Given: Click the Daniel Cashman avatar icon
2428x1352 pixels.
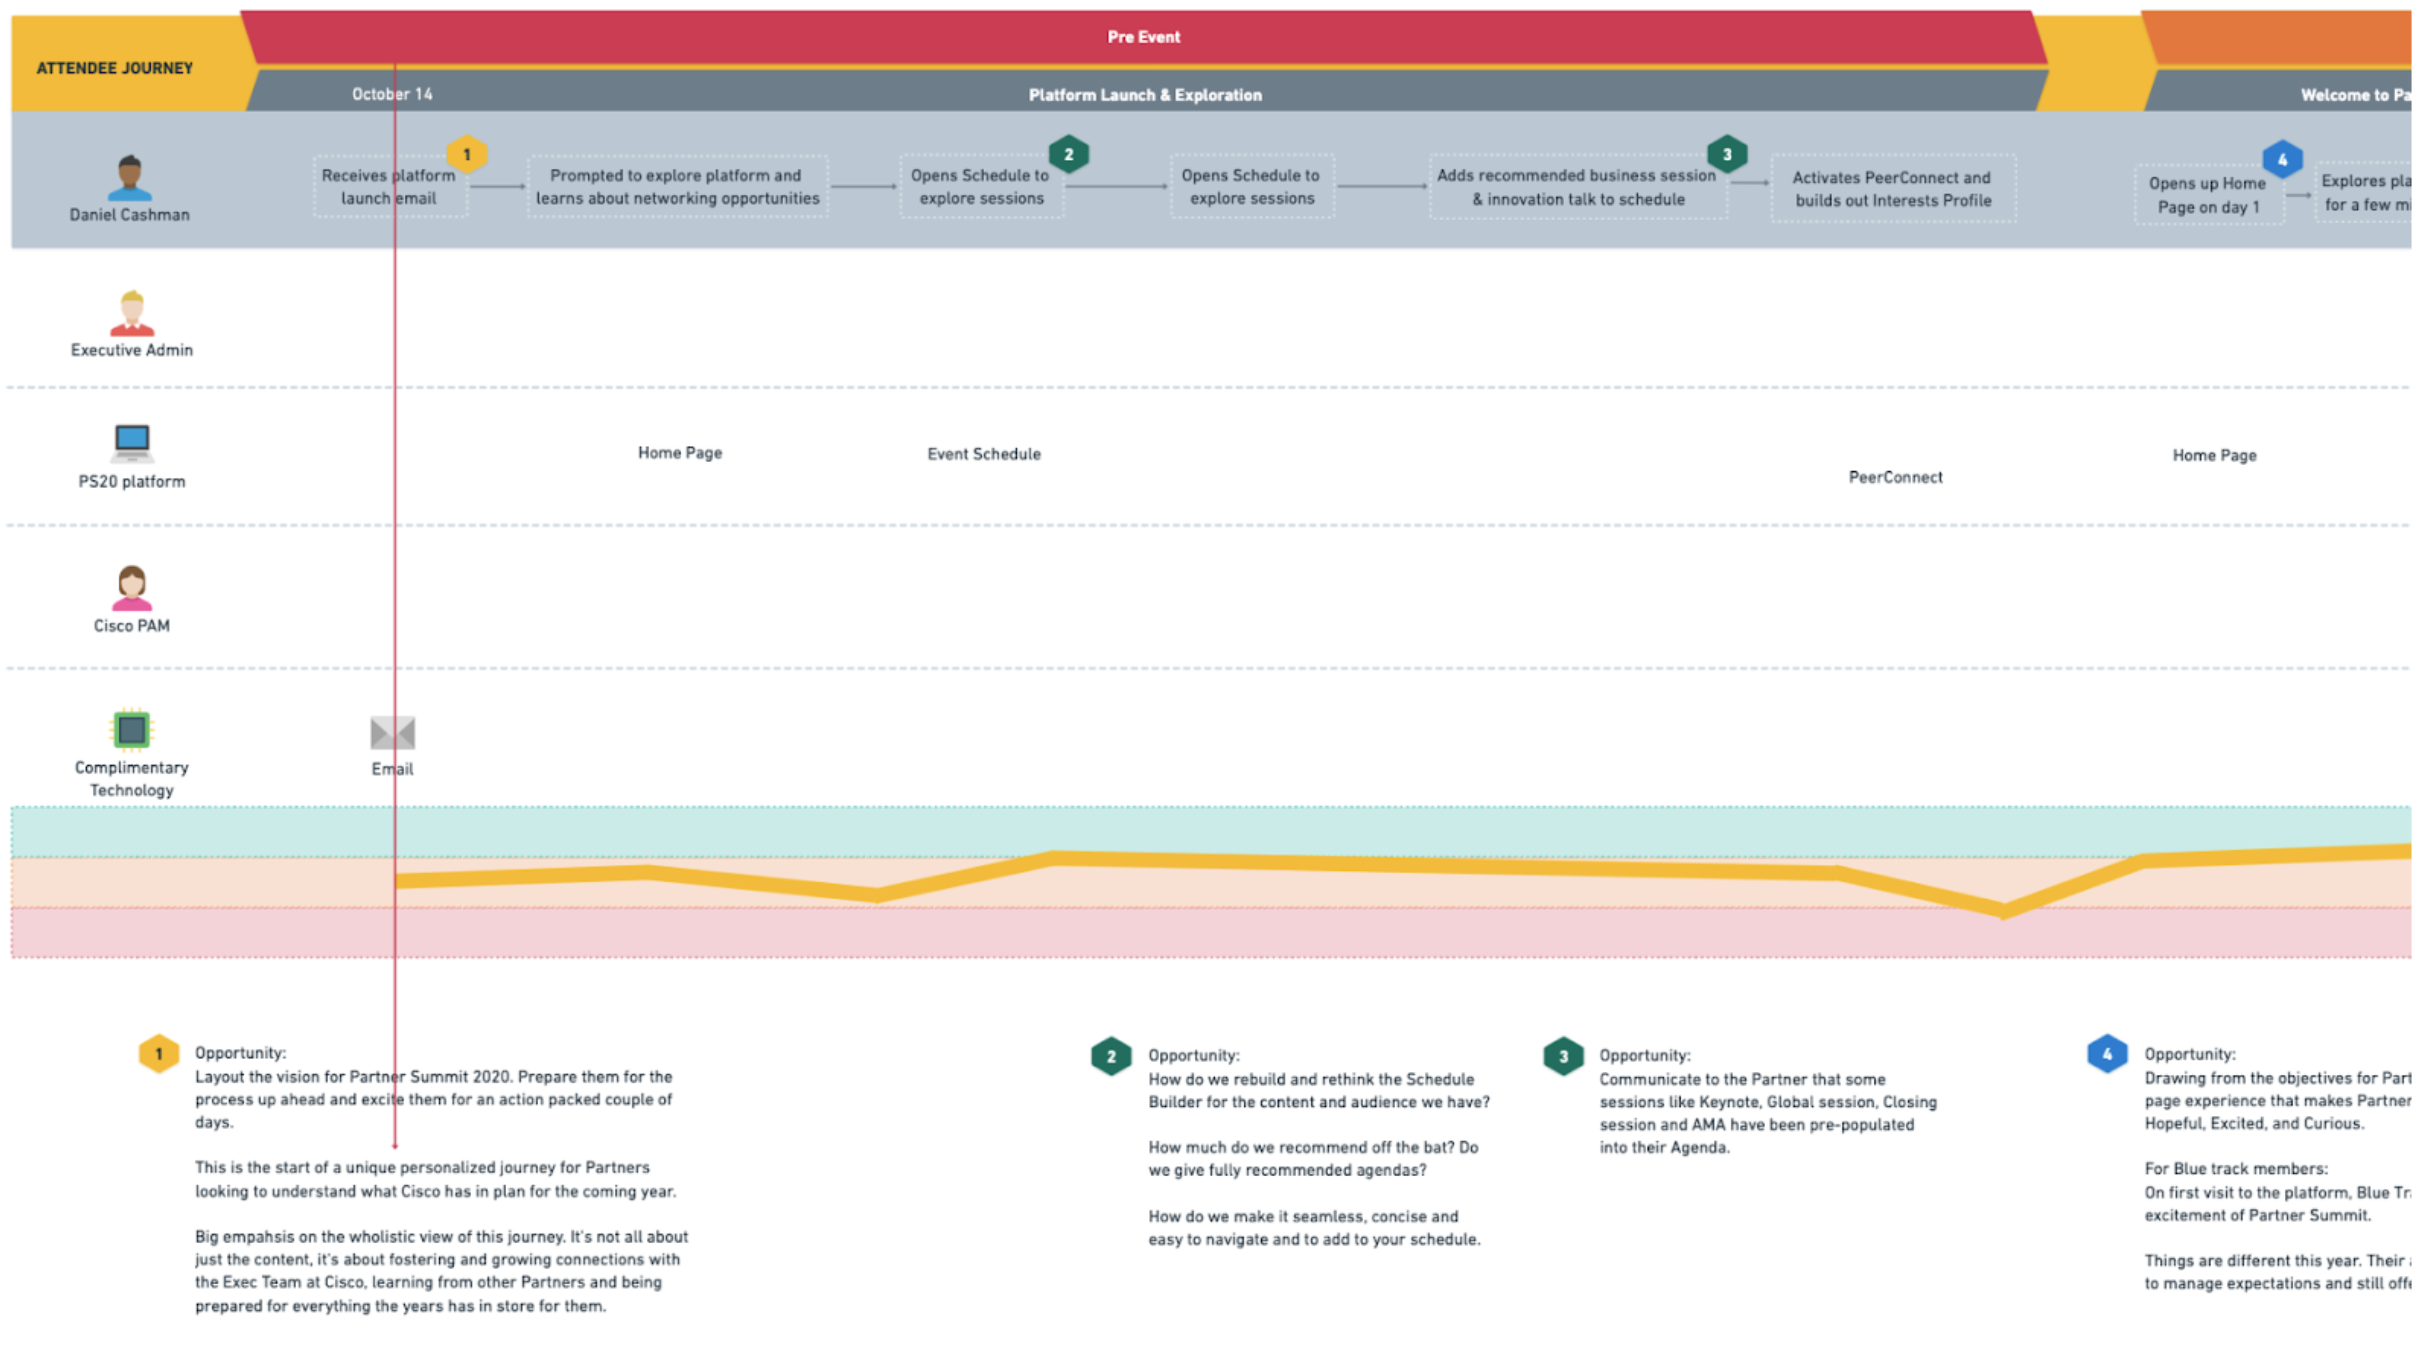Looking at the screenshot, I should pos(130,178).
